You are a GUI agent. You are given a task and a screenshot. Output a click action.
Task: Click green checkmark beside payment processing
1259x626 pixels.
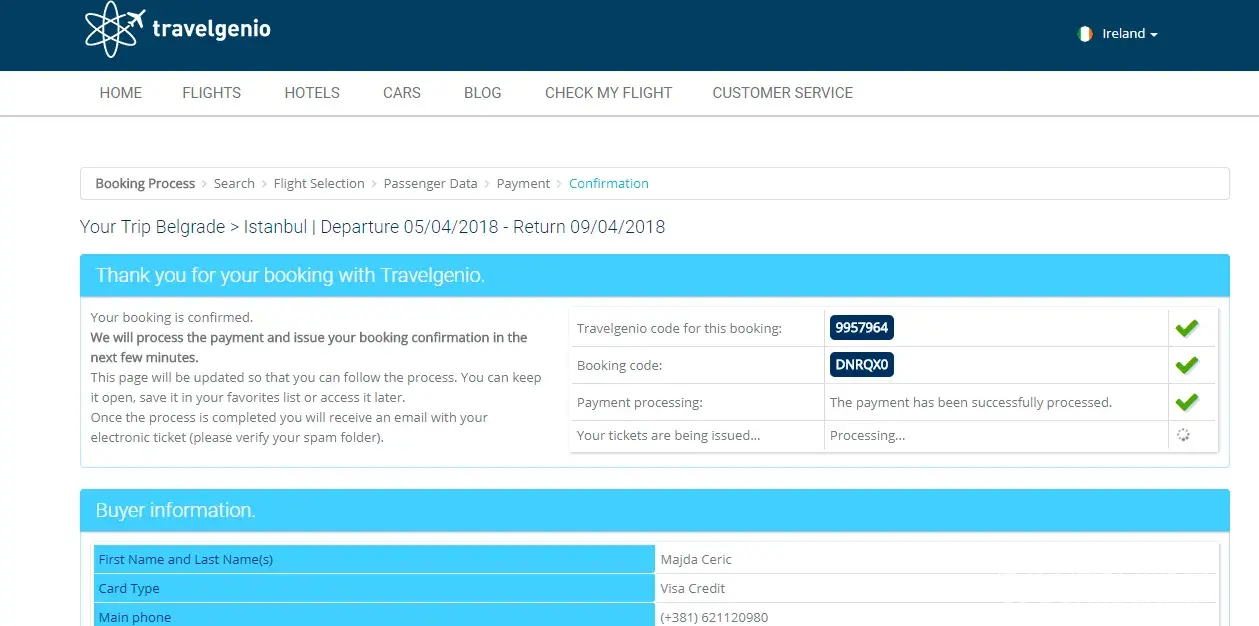(x=1186, y=403)
